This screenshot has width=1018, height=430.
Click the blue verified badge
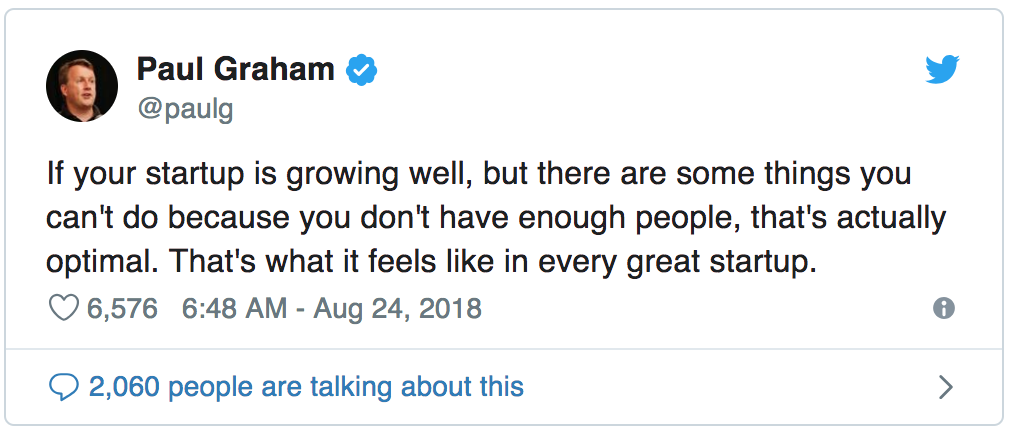click(x=362, y=70)
